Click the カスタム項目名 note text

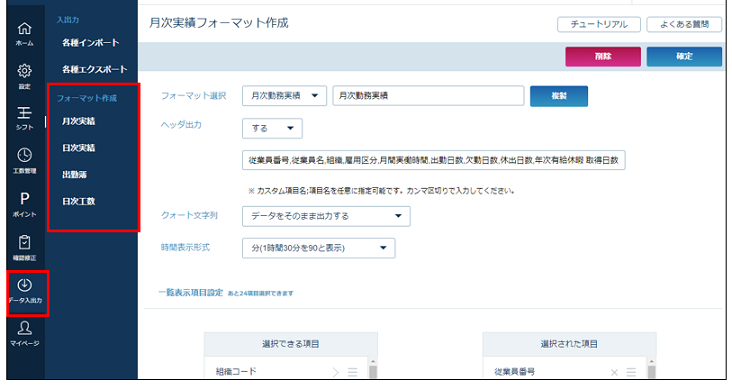tap(381, 191)
